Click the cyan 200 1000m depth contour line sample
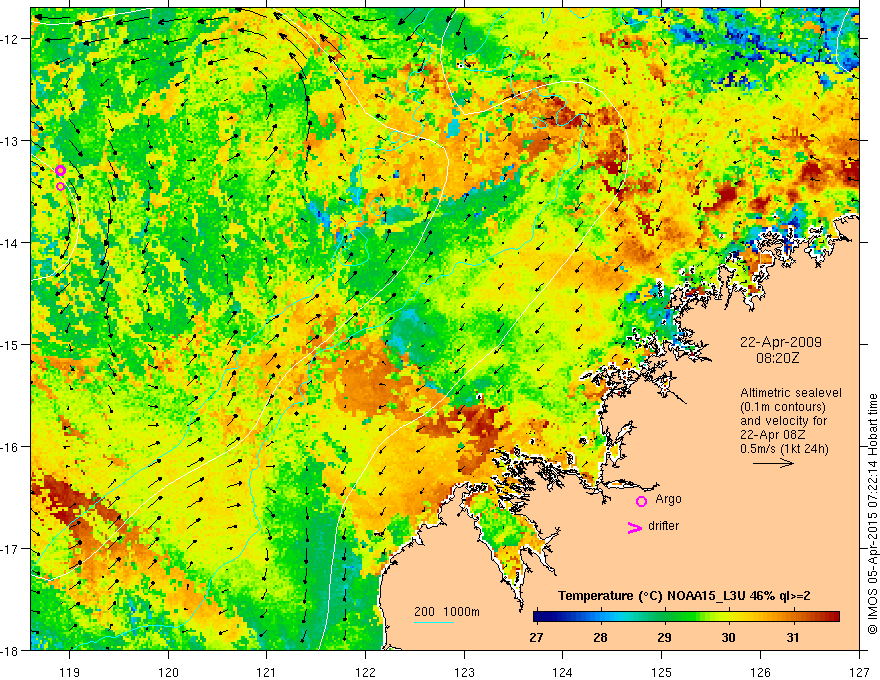880x680 pixels. tap(434, 622)
